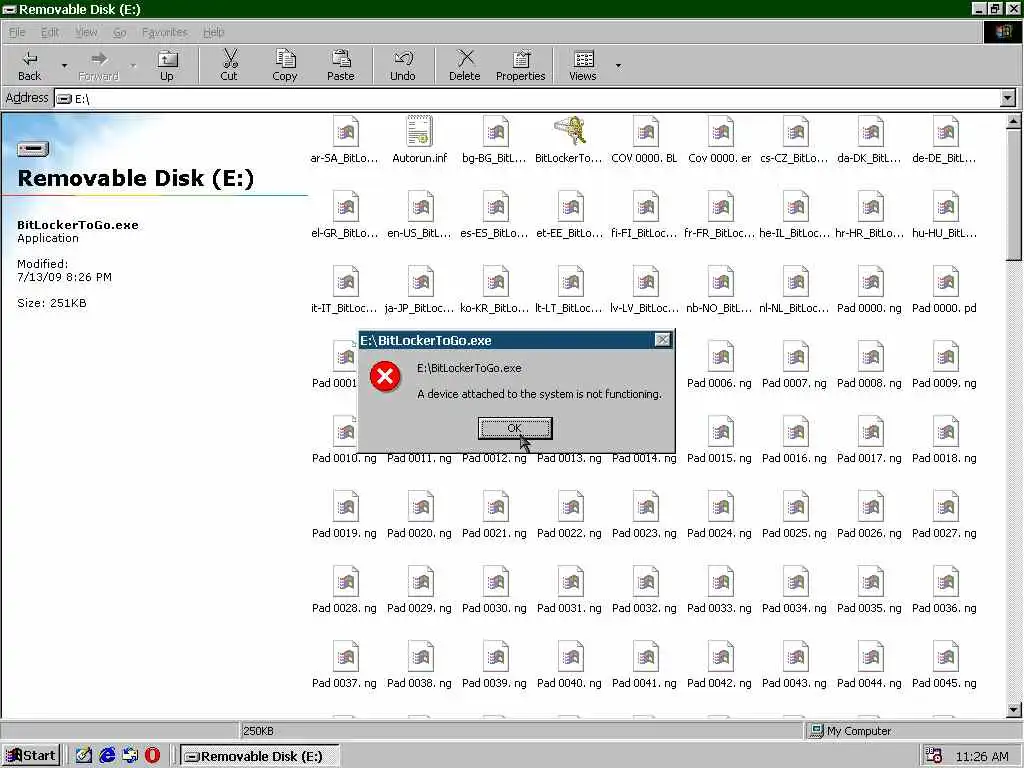Screen dimensions: 1024x768
Task: Open the Start menu
Action: click(31, 756)
